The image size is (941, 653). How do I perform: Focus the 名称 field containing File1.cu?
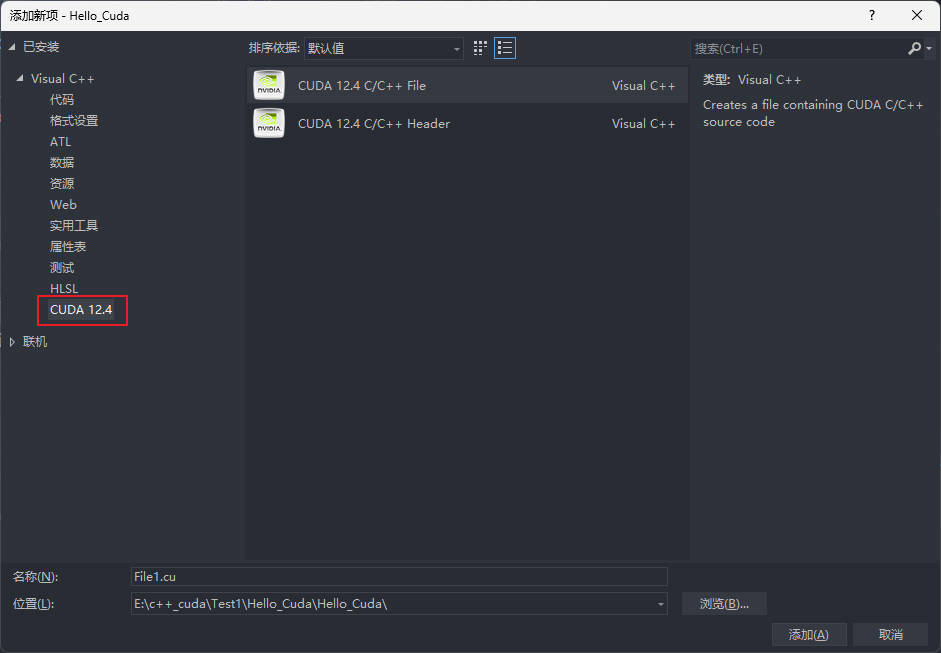[399, 577]
